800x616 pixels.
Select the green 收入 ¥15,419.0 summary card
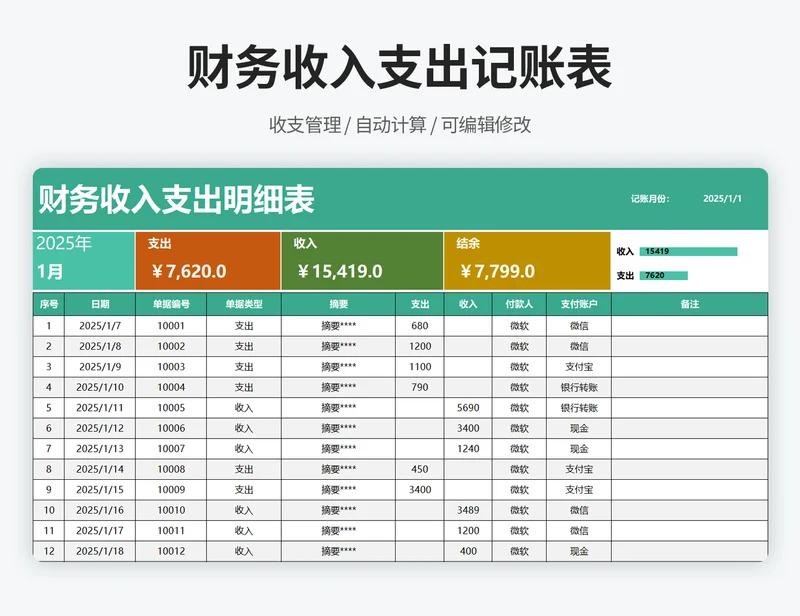click(362, 261)
